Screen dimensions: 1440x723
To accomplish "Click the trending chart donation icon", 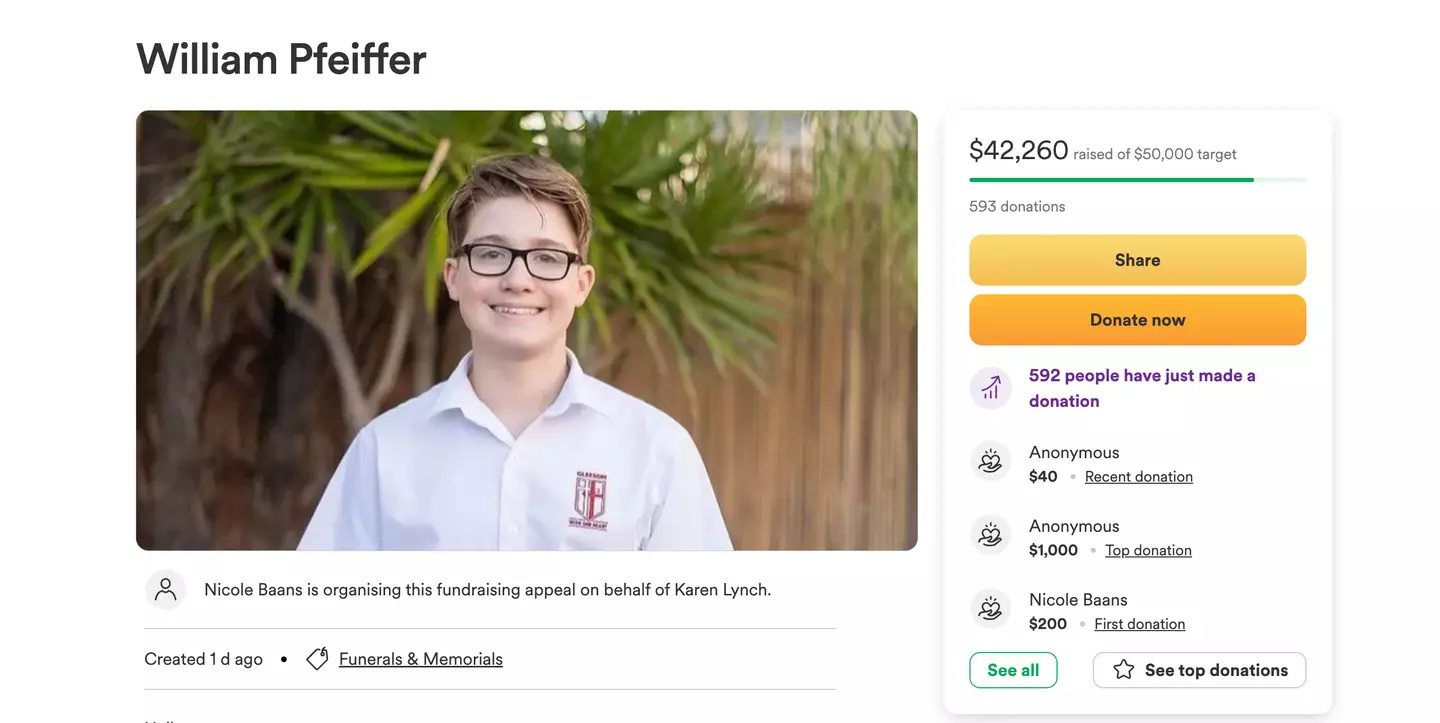I will 990,388.
